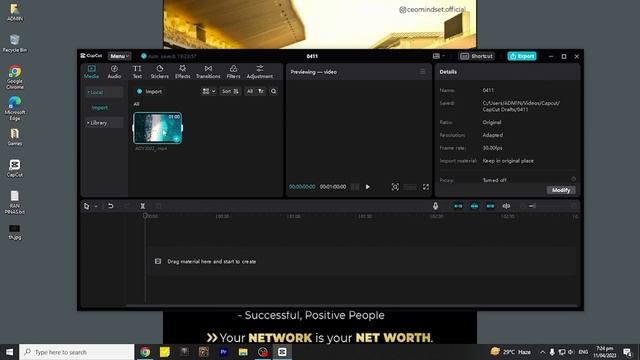Image resolution: width=640 pixels, height=360 pixels.
Task: Toggle preview axis in timeline
Action: [x=506, y=206]
